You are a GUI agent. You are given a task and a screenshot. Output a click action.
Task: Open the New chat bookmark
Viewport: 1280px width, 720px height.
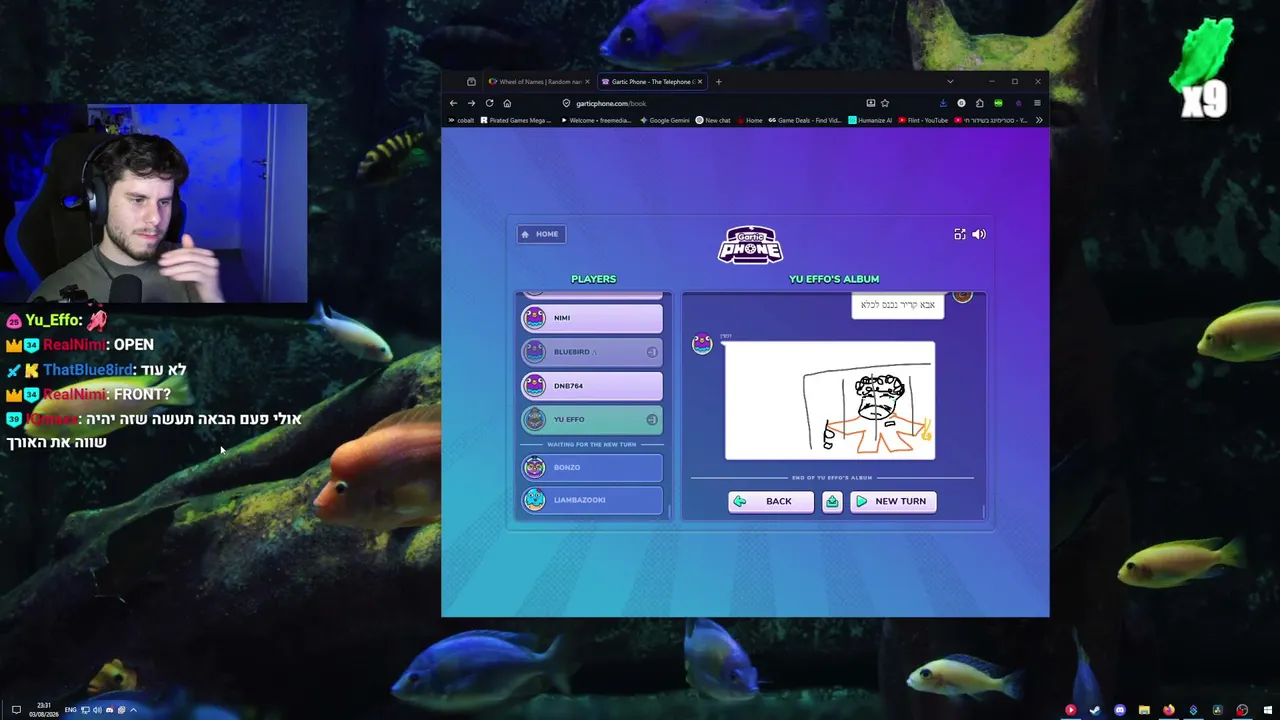(713, 120)
